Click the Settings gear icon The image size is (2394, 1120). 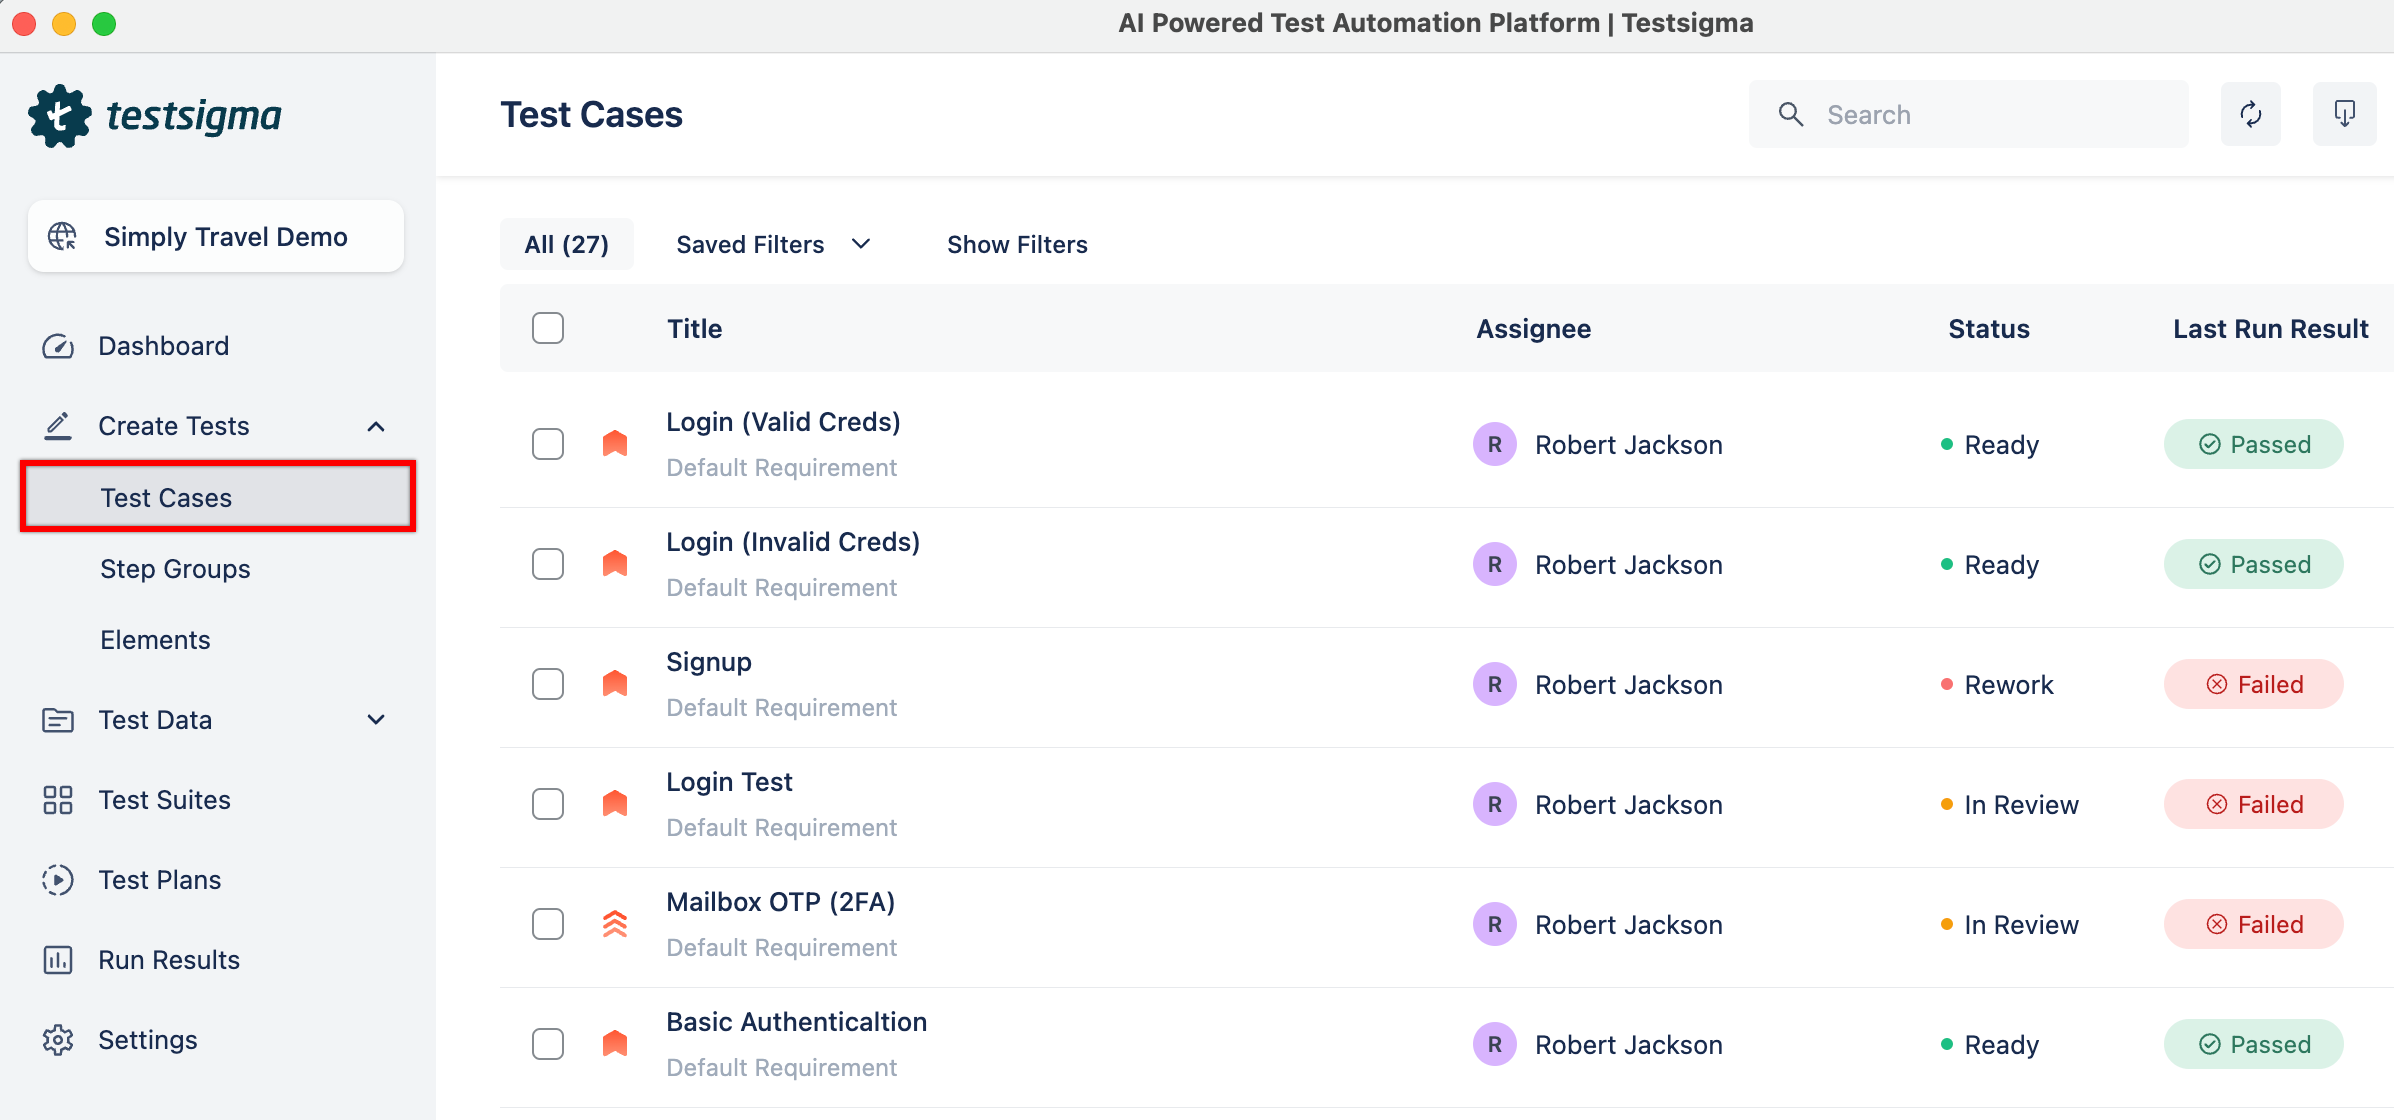click(58, 1040)
